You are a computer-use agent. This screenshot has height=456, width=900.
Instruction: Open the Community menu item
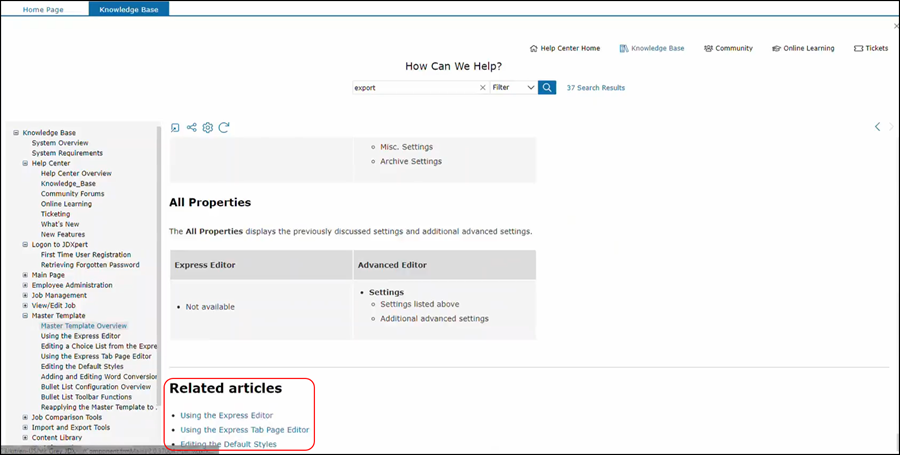pos(728,48)
